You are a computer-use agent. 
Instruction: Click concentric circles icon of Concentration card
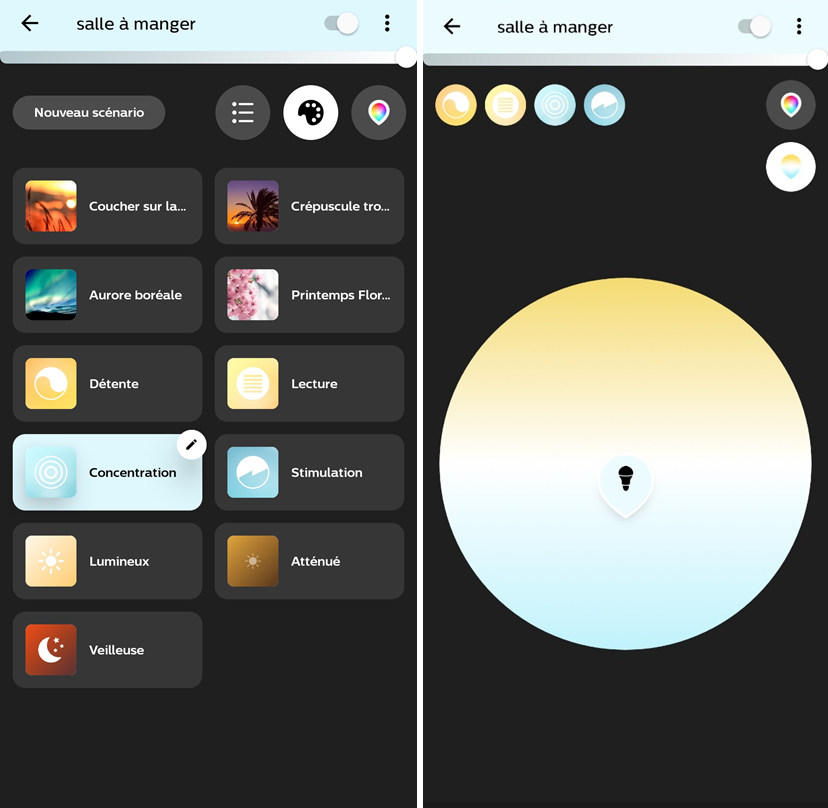[51, 472]
